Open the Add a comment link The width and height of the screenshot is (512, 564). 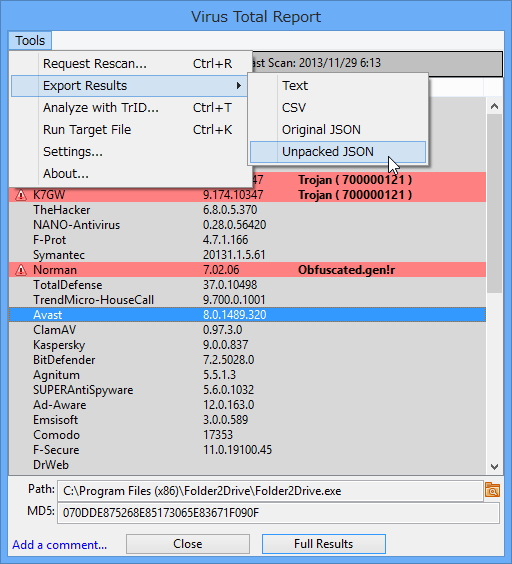59,545
